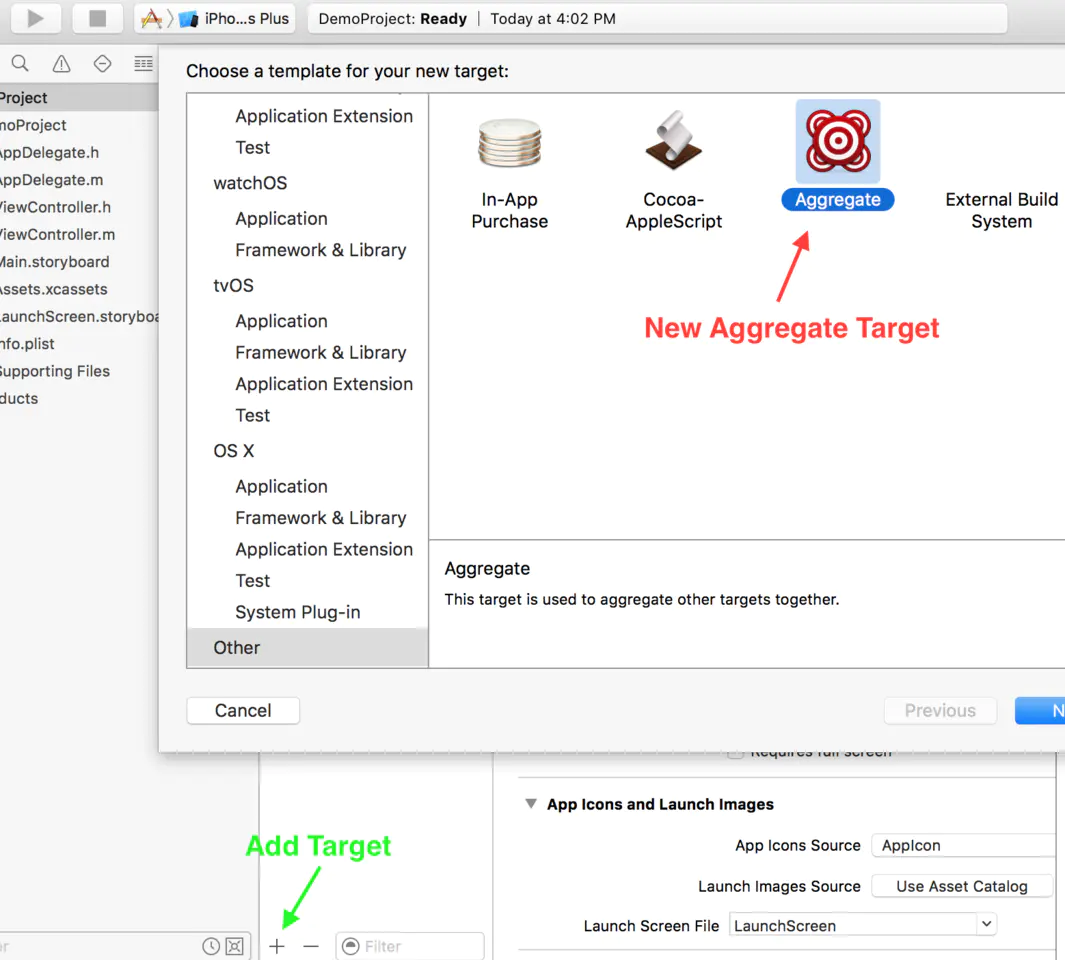
Task: Open AppDelegate.m in navigator
Action: (51, 180)
